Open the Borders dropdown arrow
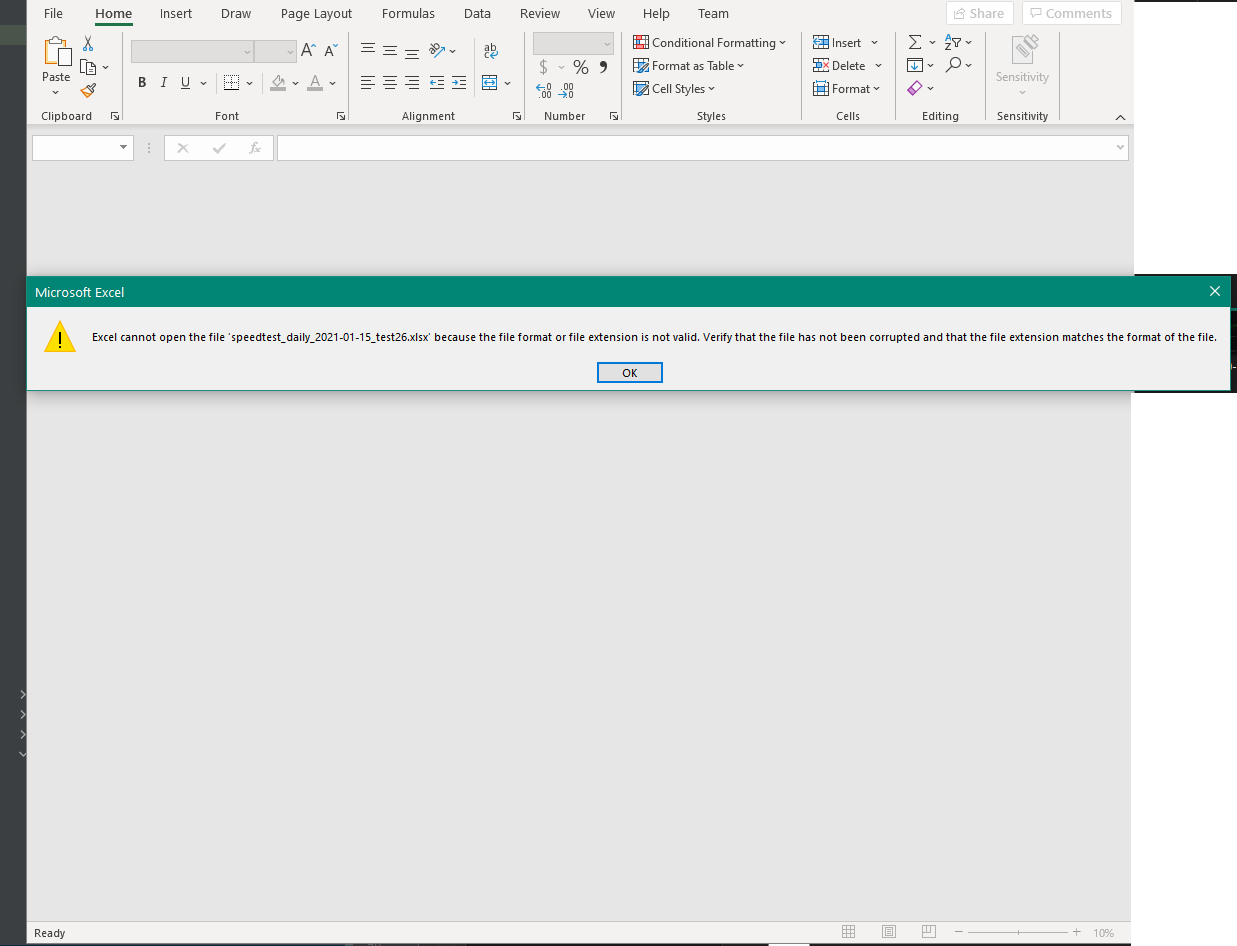1237x946 pixels. click(250, 82)
